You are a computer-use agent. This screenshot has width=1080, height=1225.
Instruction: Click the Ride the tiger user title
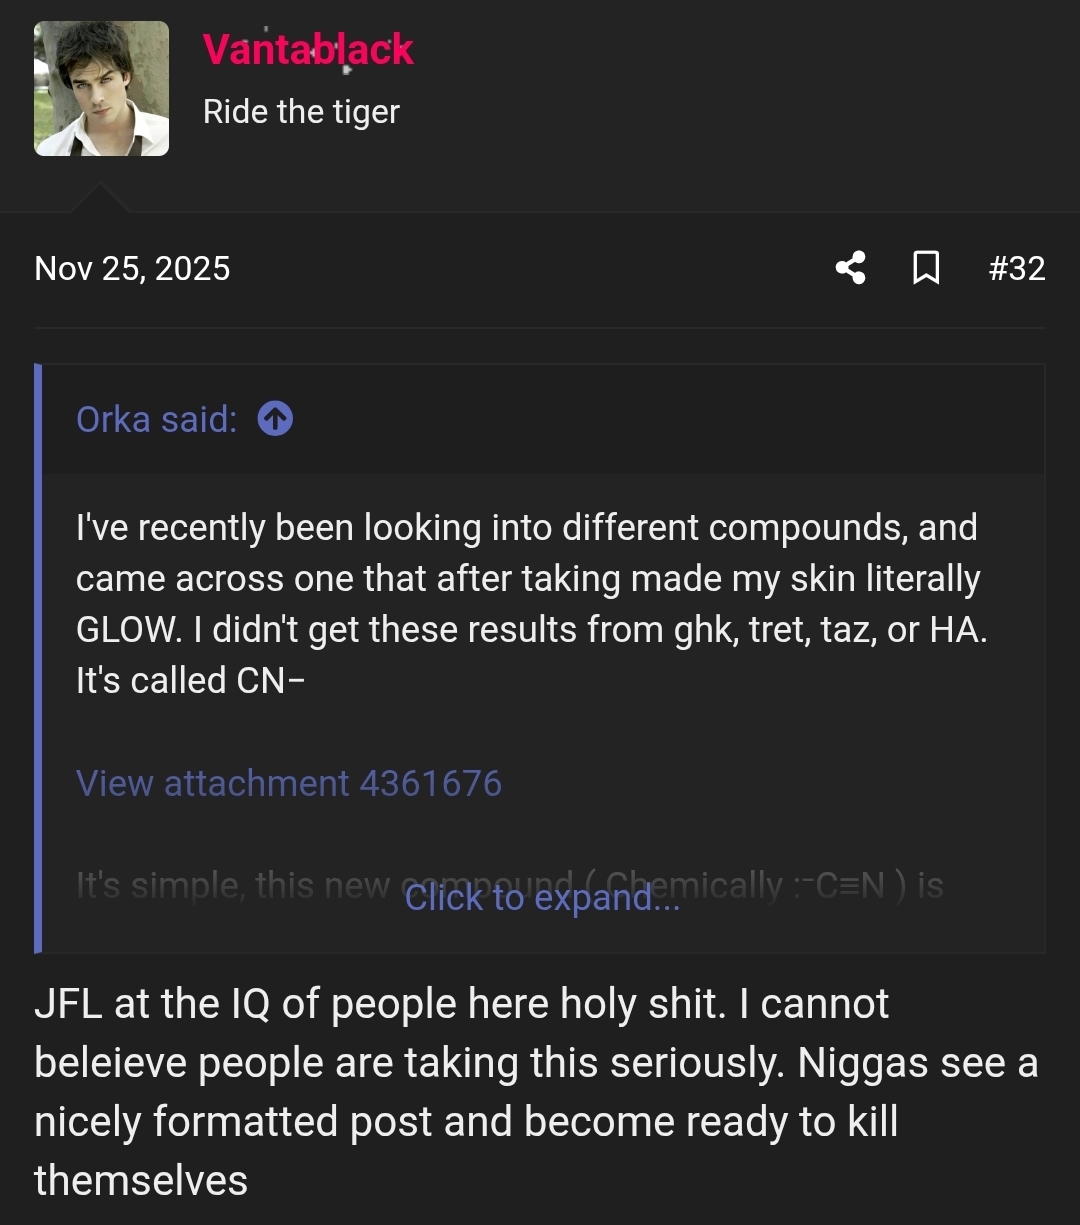(302, 111)
